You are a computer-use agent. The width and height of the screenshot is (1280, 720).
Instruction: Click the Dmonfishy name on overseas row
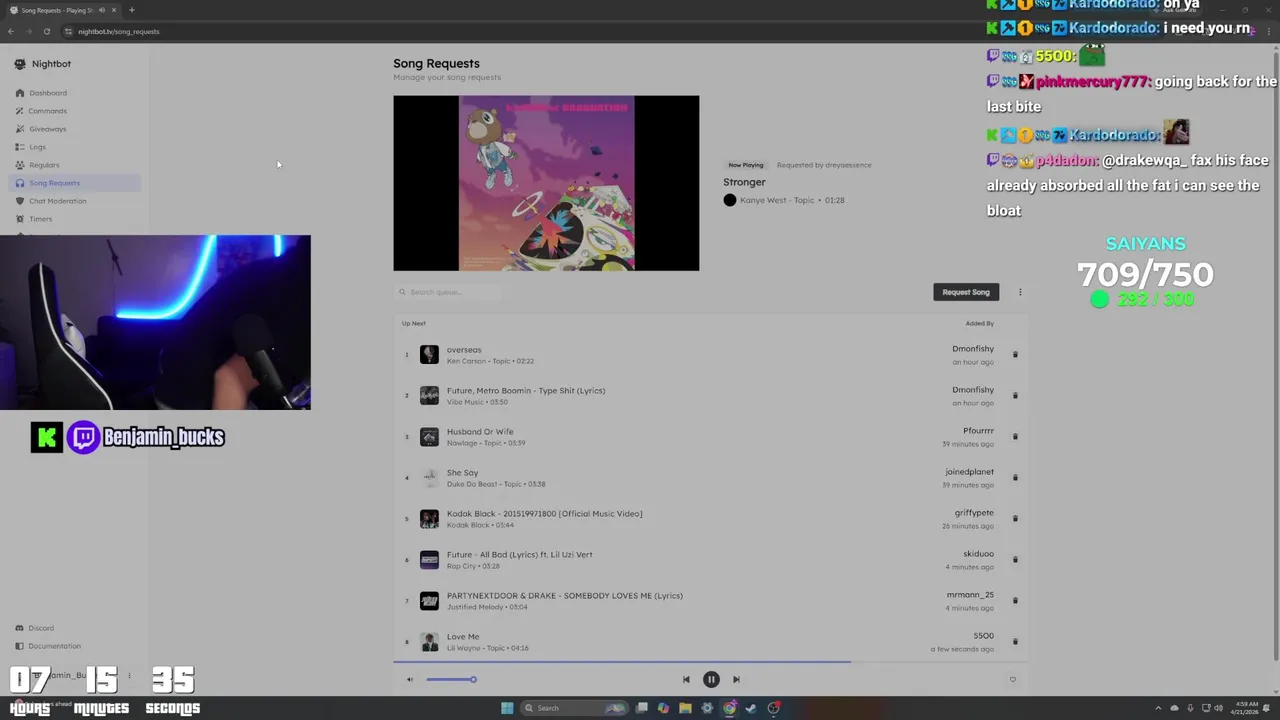(973, 349)
